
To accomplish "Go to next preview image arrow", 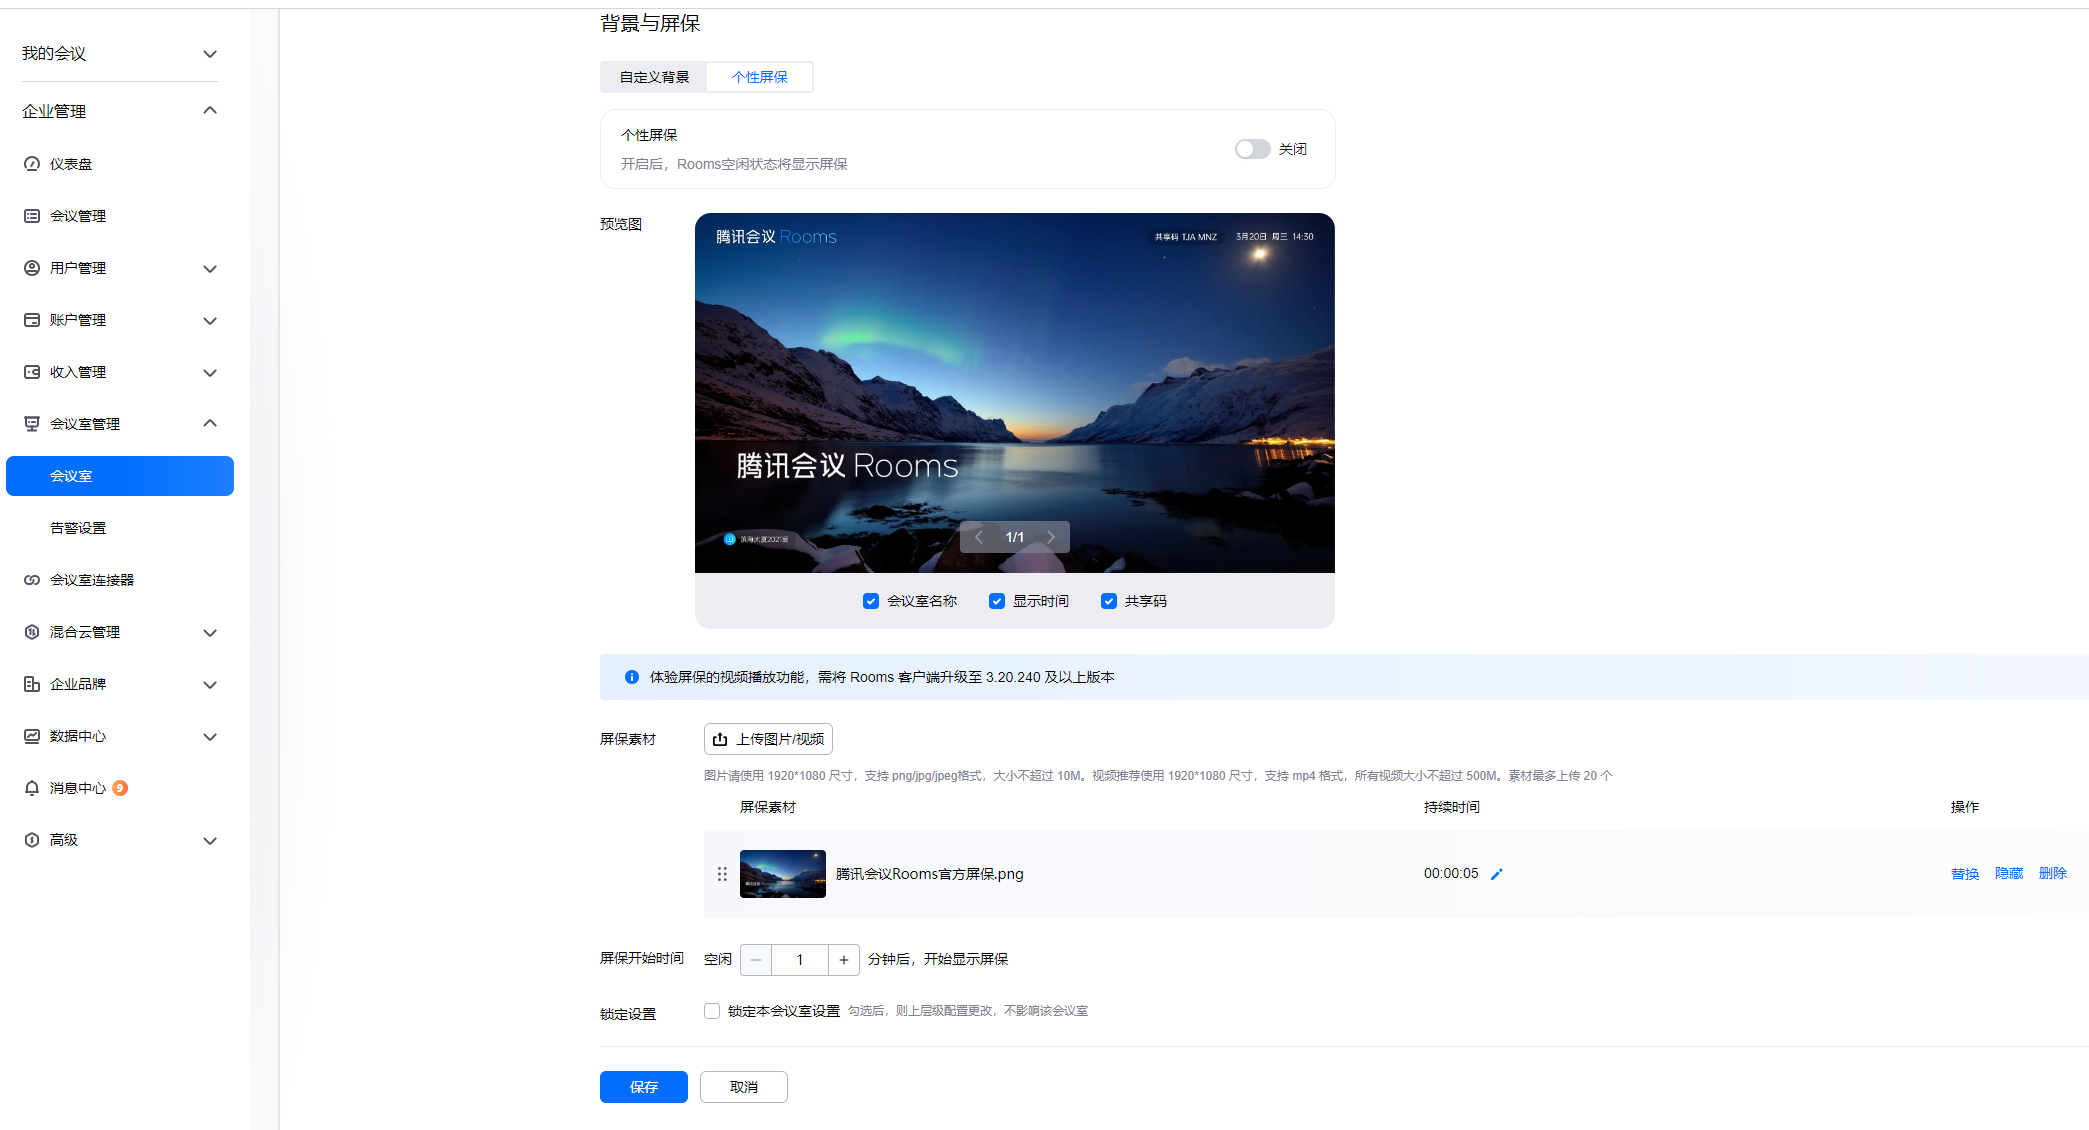I will point(1051,537).
